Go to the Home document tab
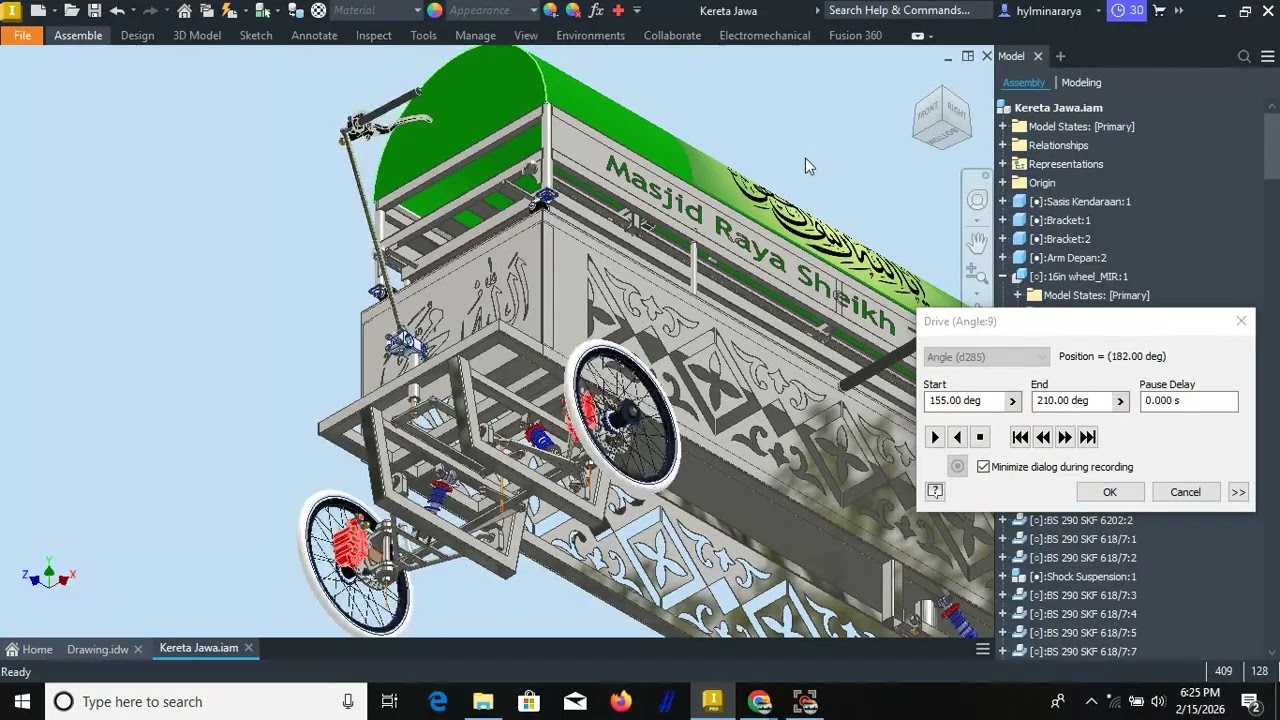This screenshot has width=1280, height=720. pyautogui.click(x=29, y=649)
